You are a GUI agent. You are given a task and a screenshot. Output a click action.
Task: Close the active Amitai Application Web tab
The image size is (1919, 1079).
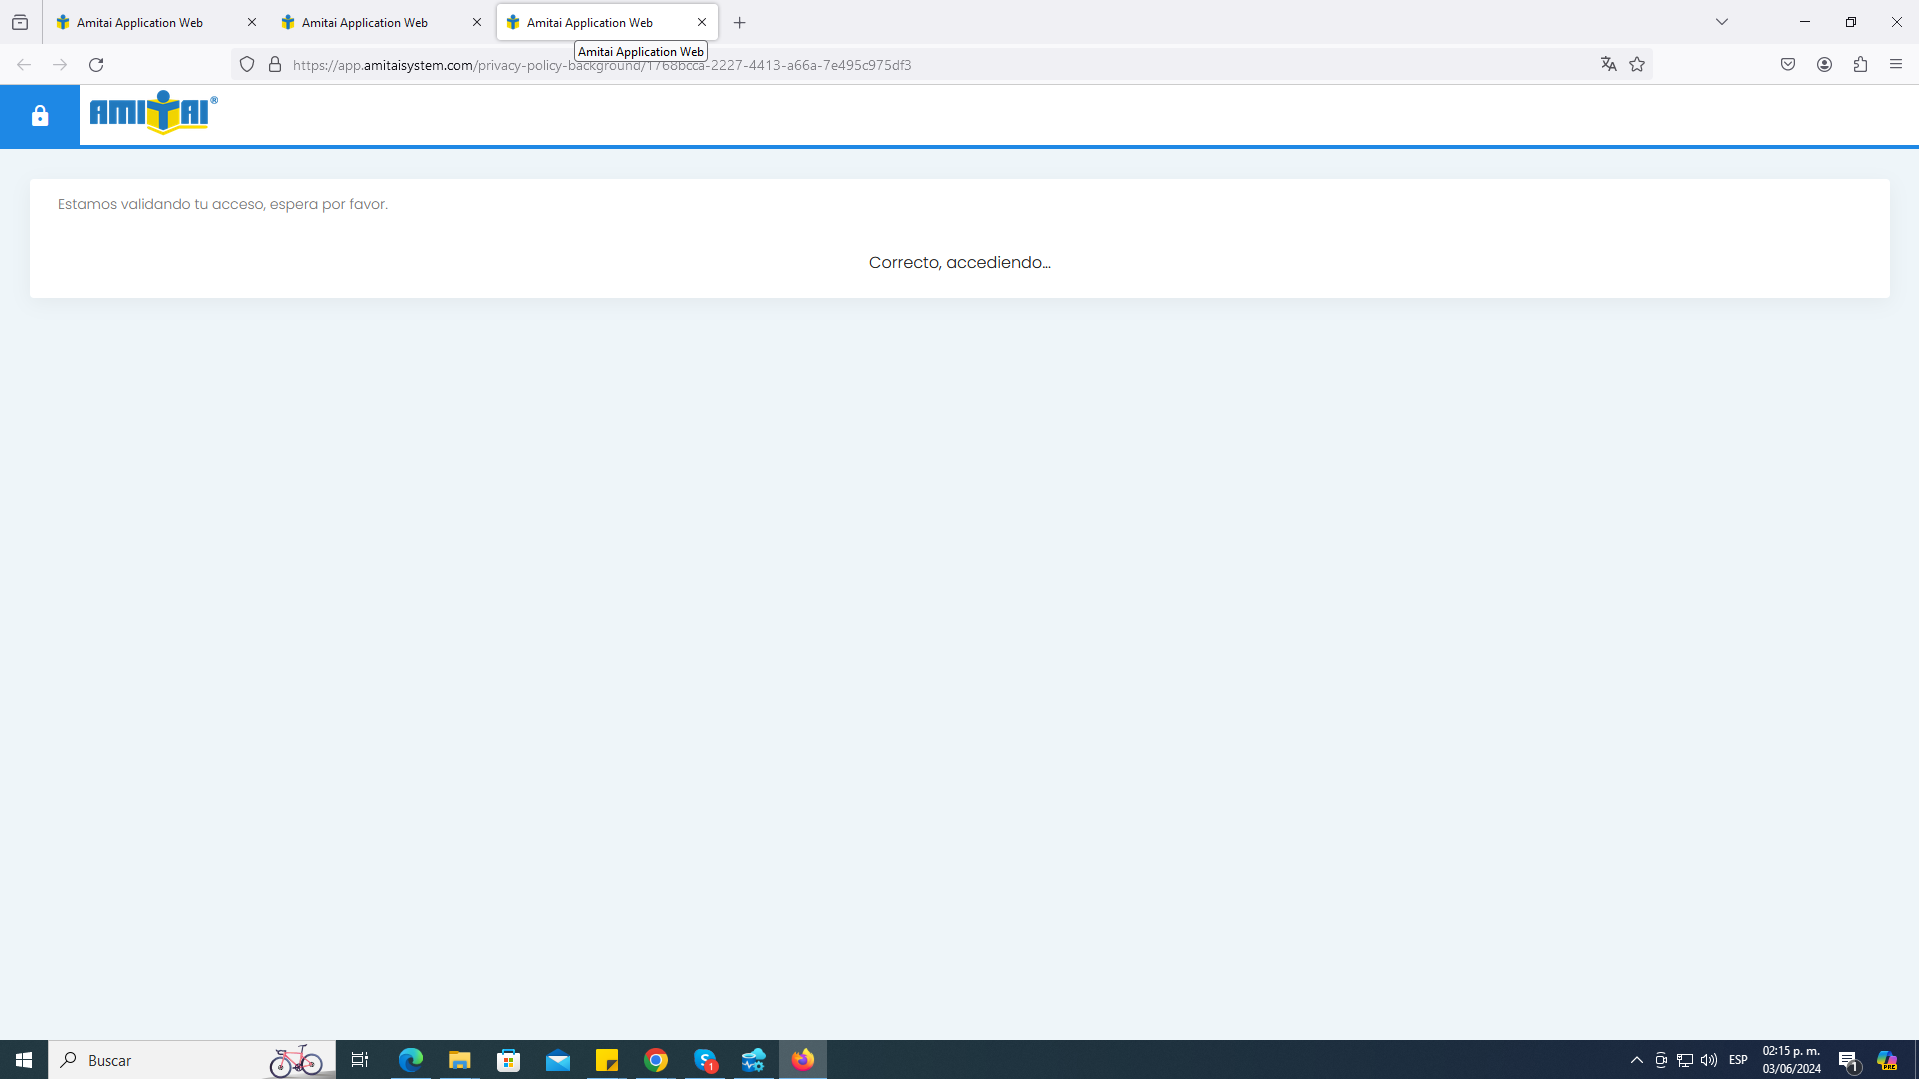pos(702,22)
